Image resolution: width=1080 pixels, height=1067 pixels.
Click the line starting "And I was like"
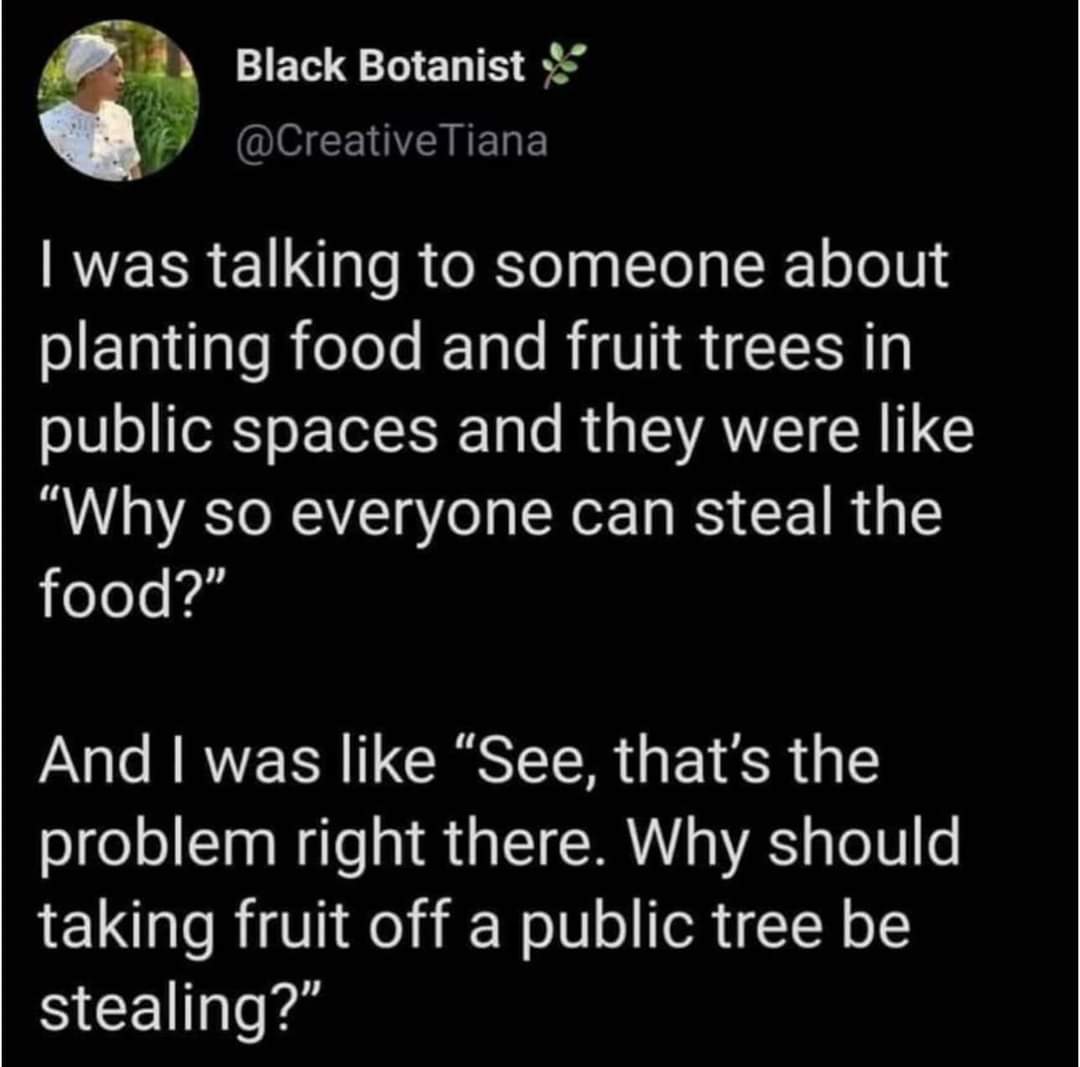pos(459,761)
